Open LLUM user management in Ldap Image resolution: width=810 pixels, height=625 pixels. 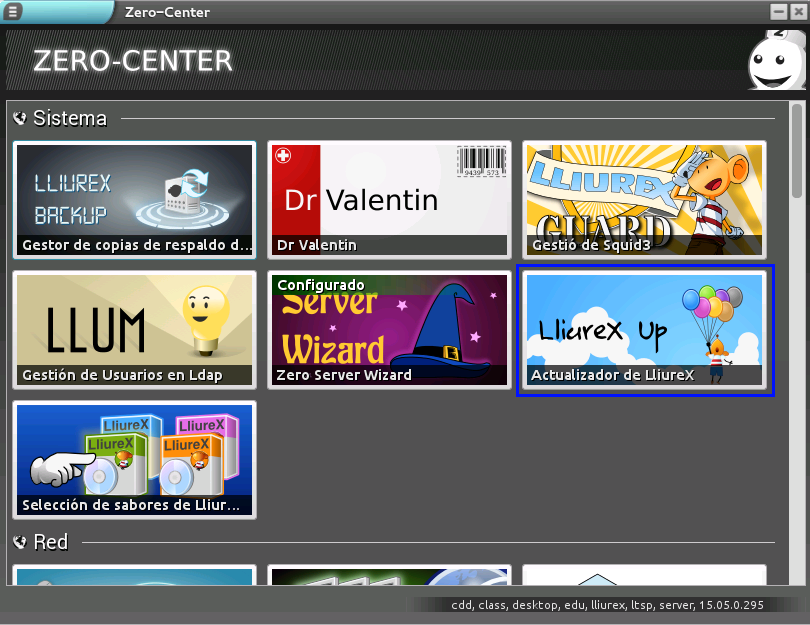pos(134,330)
